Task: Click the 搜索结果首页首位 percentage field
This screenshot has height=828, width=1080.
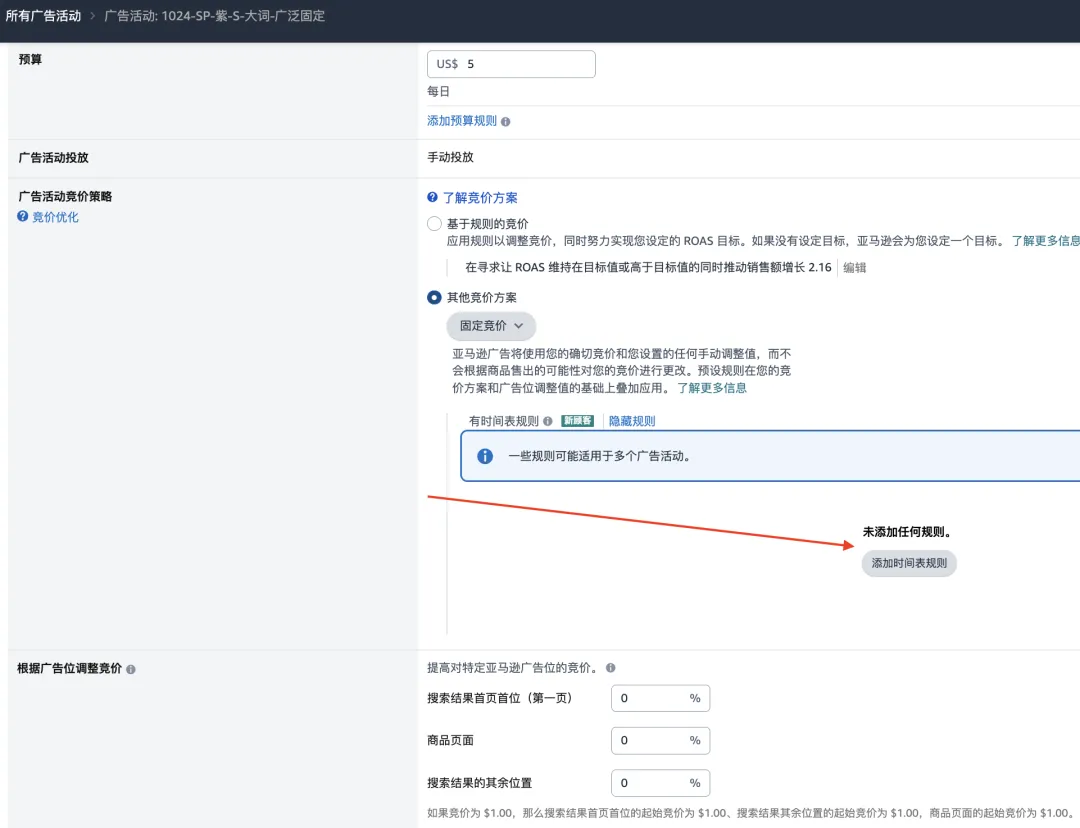Action: tap(660, 698)
